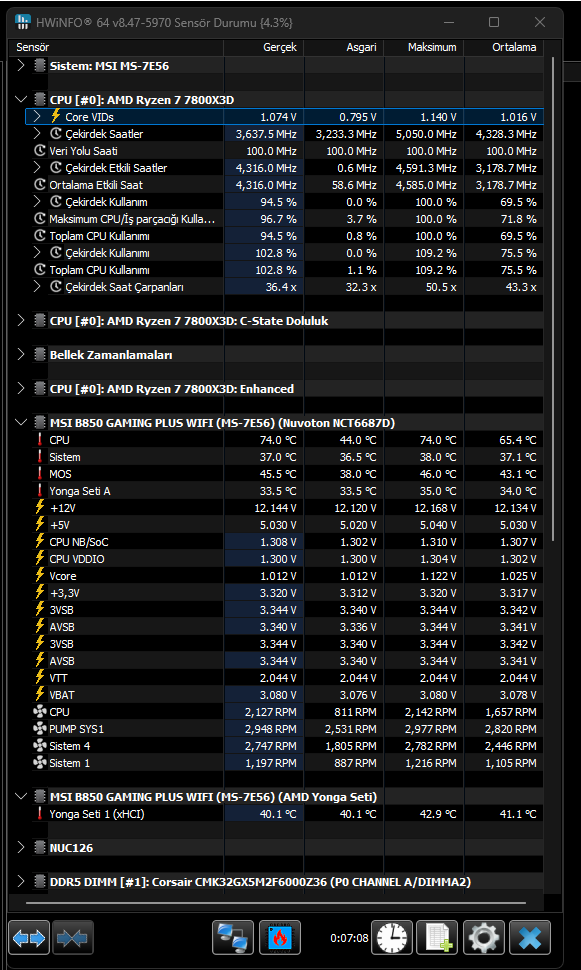Image resolution: width=581 pixels, height=970 pixels.
Task: Expand the Sistem: MSI MS-7E56 group
Action: pyautogui.click(x=20, y=66)
